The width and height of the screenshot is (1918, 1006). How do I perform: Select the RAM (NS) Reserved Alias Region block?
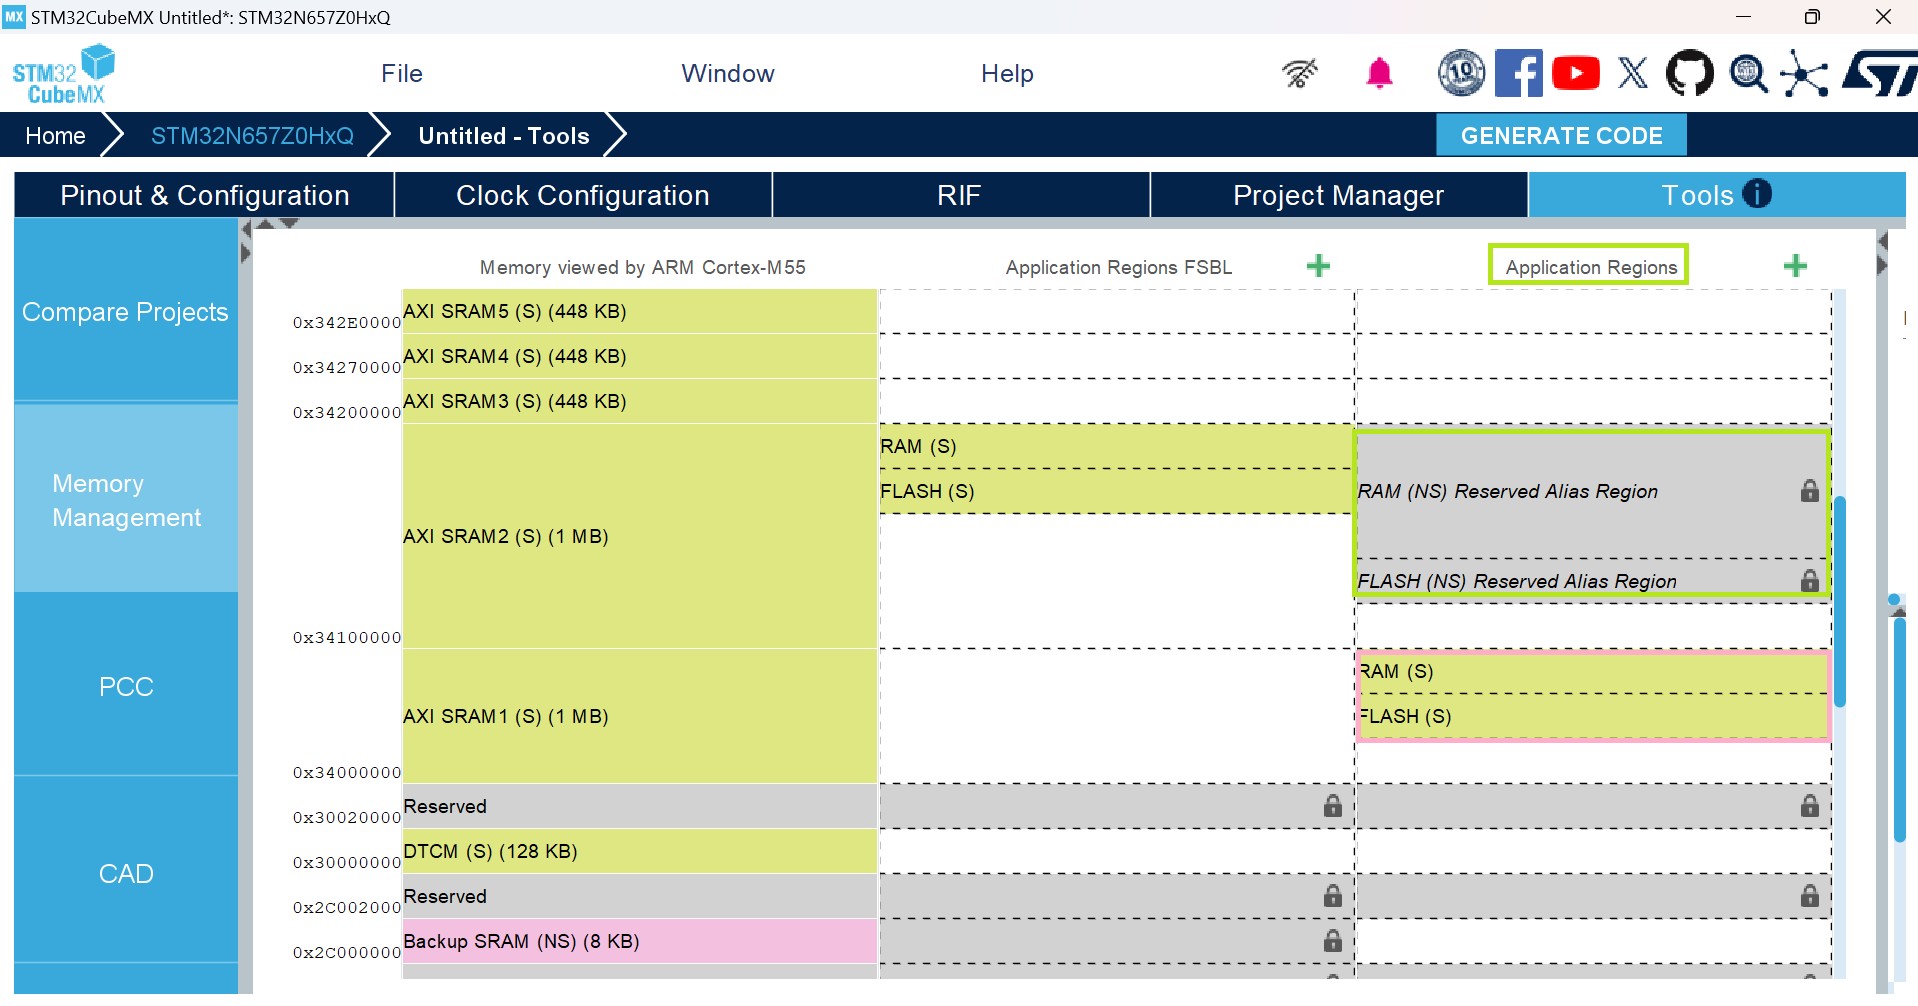[1593, 491]
